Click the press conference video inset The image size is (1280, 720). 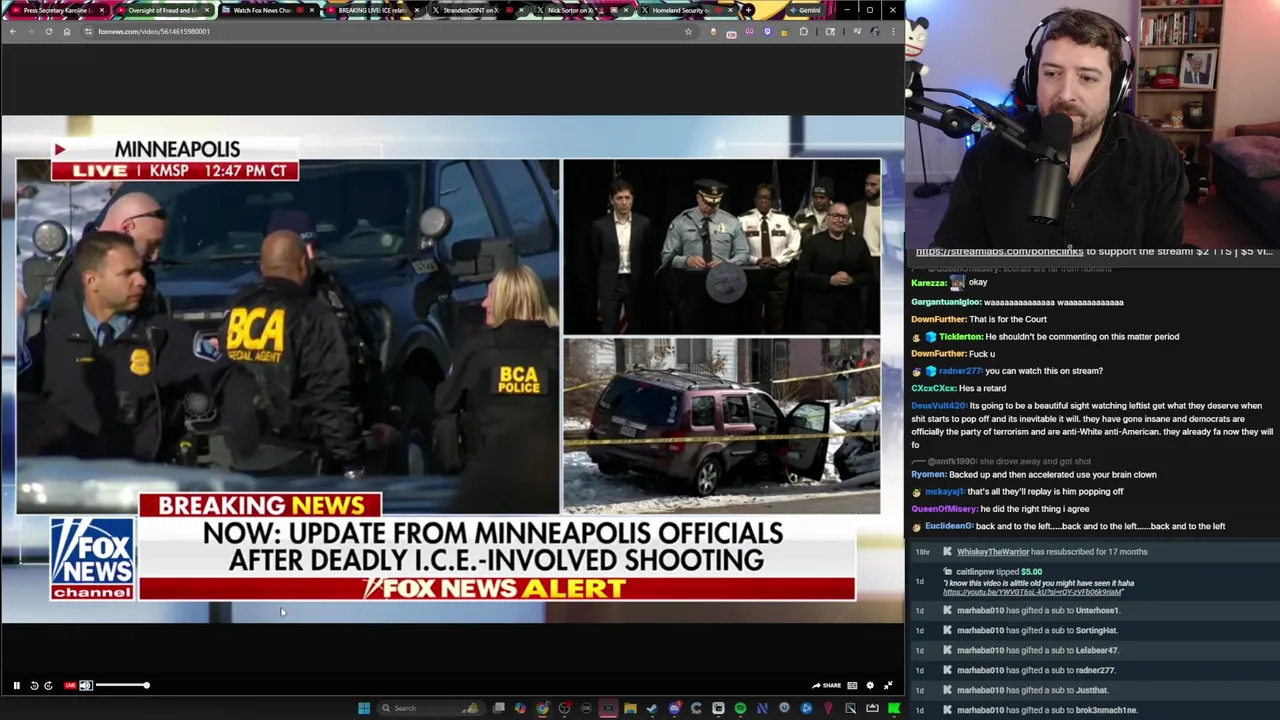click(721, 247)
